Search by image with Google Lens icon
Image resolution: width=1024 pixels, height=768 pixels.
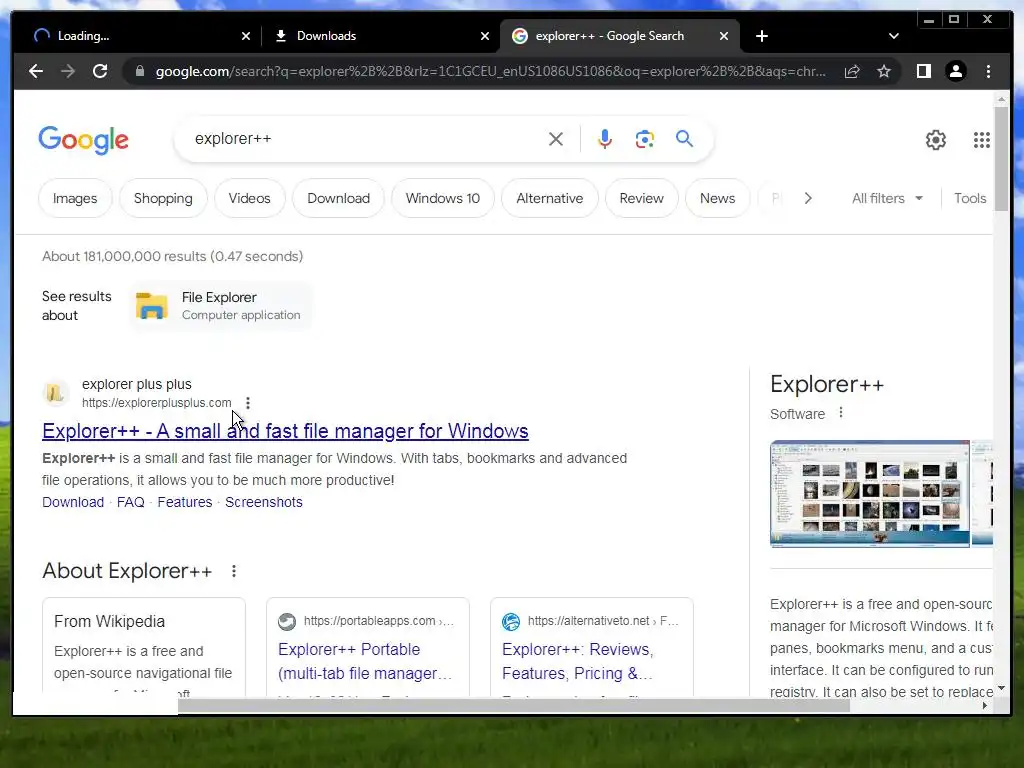coord(645,138)
